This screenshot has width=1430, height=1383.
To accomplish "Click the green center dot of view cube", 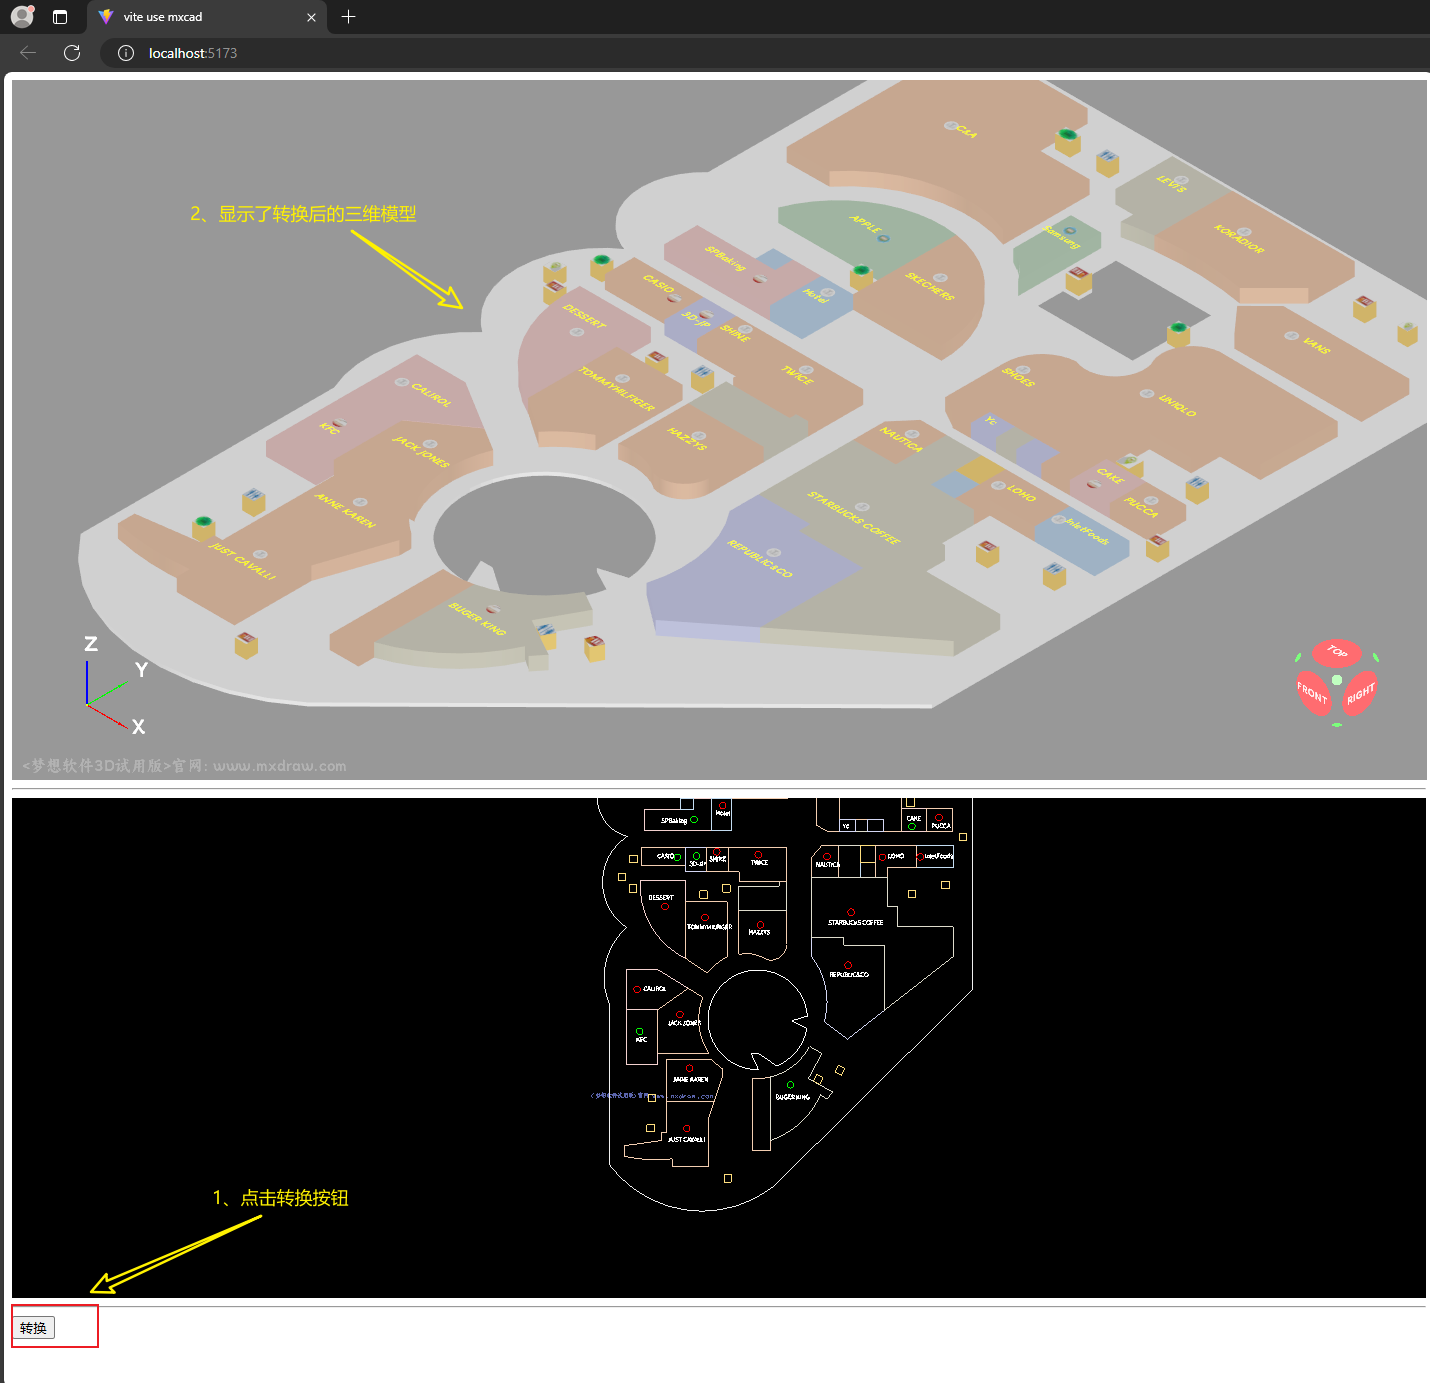I will click(x=1337, y=680).
